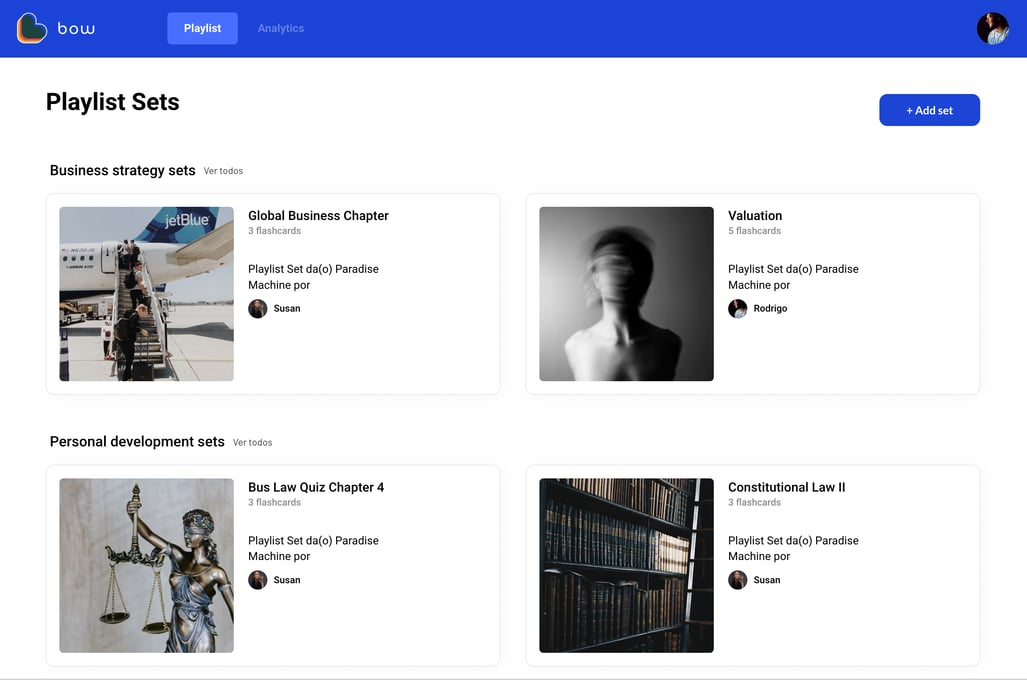Screen dimensions: 1027x680
Task: Select the law library bookshelf thumbnail
Action: pos(626,565)
